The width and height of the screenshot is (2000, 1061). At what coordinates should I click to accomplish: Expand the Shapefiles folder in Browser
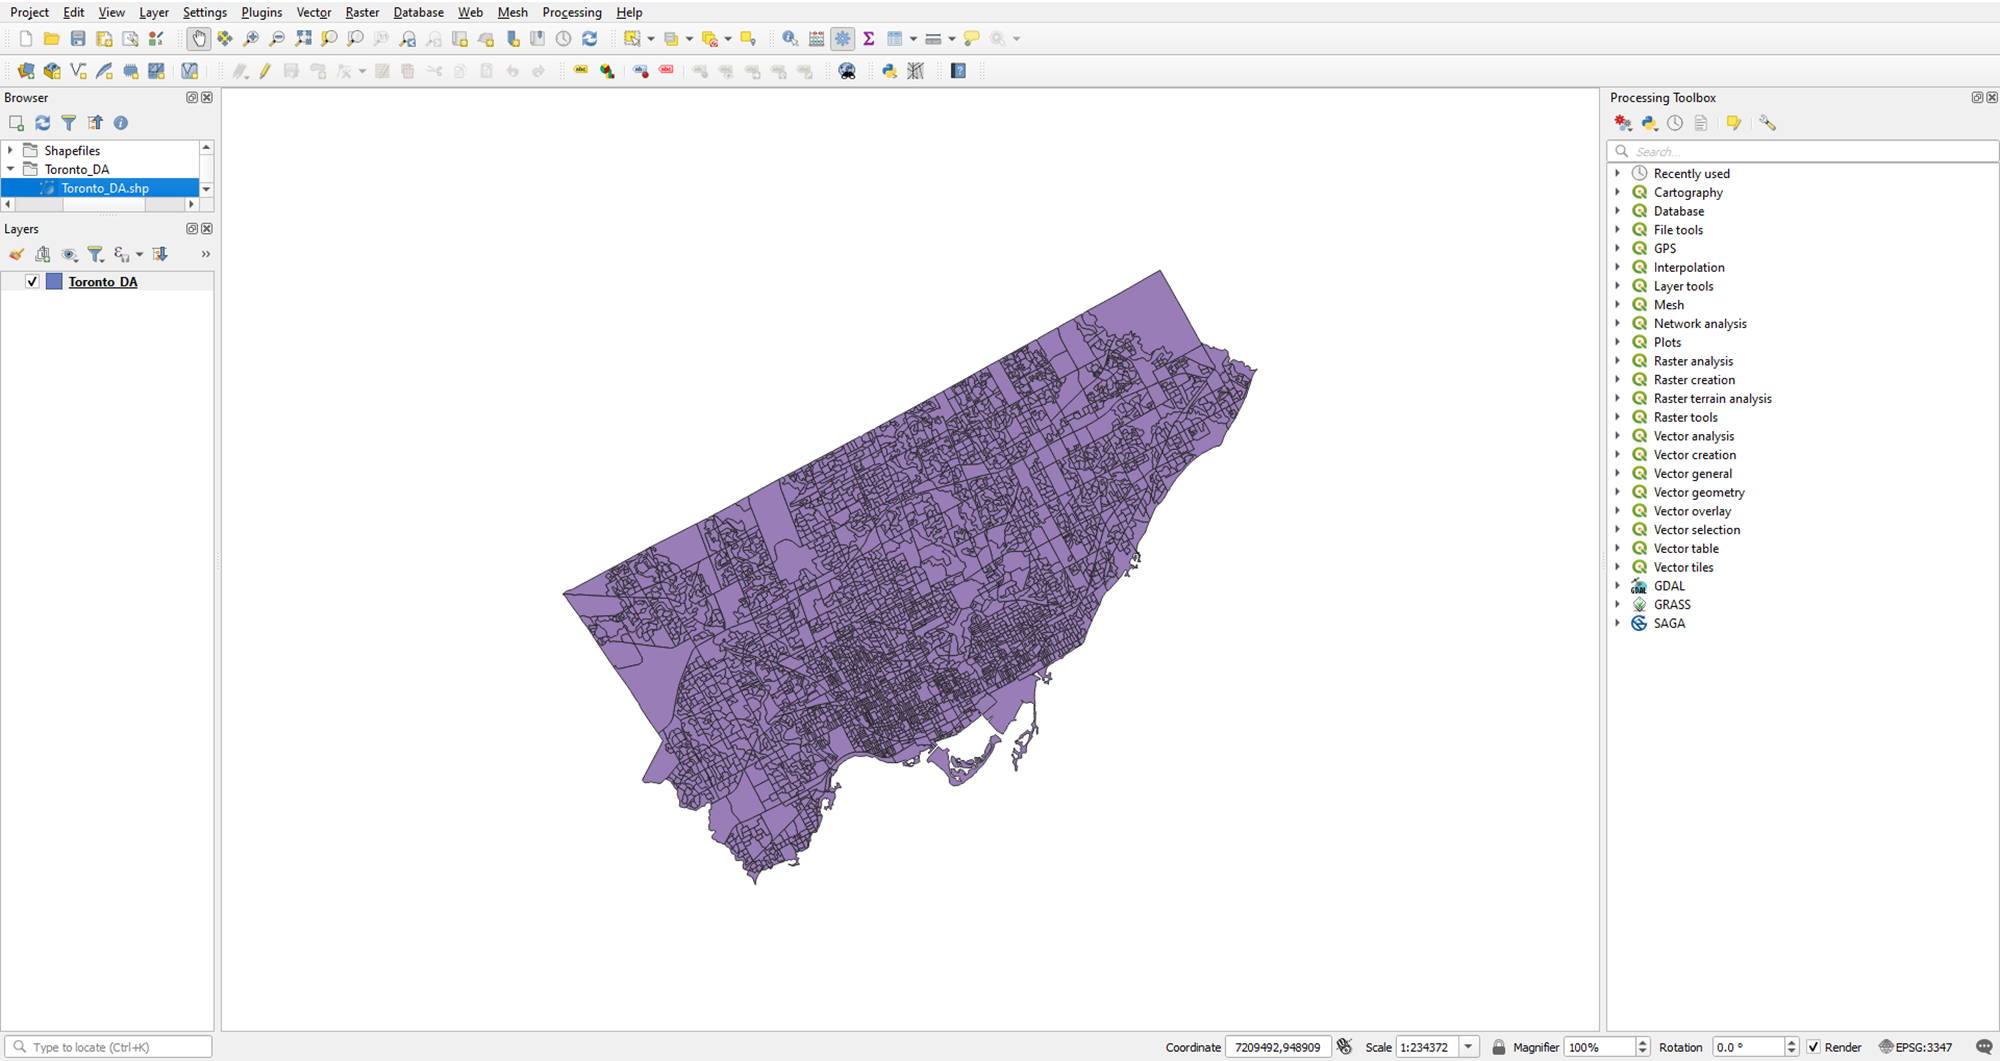tap(11, 151)
